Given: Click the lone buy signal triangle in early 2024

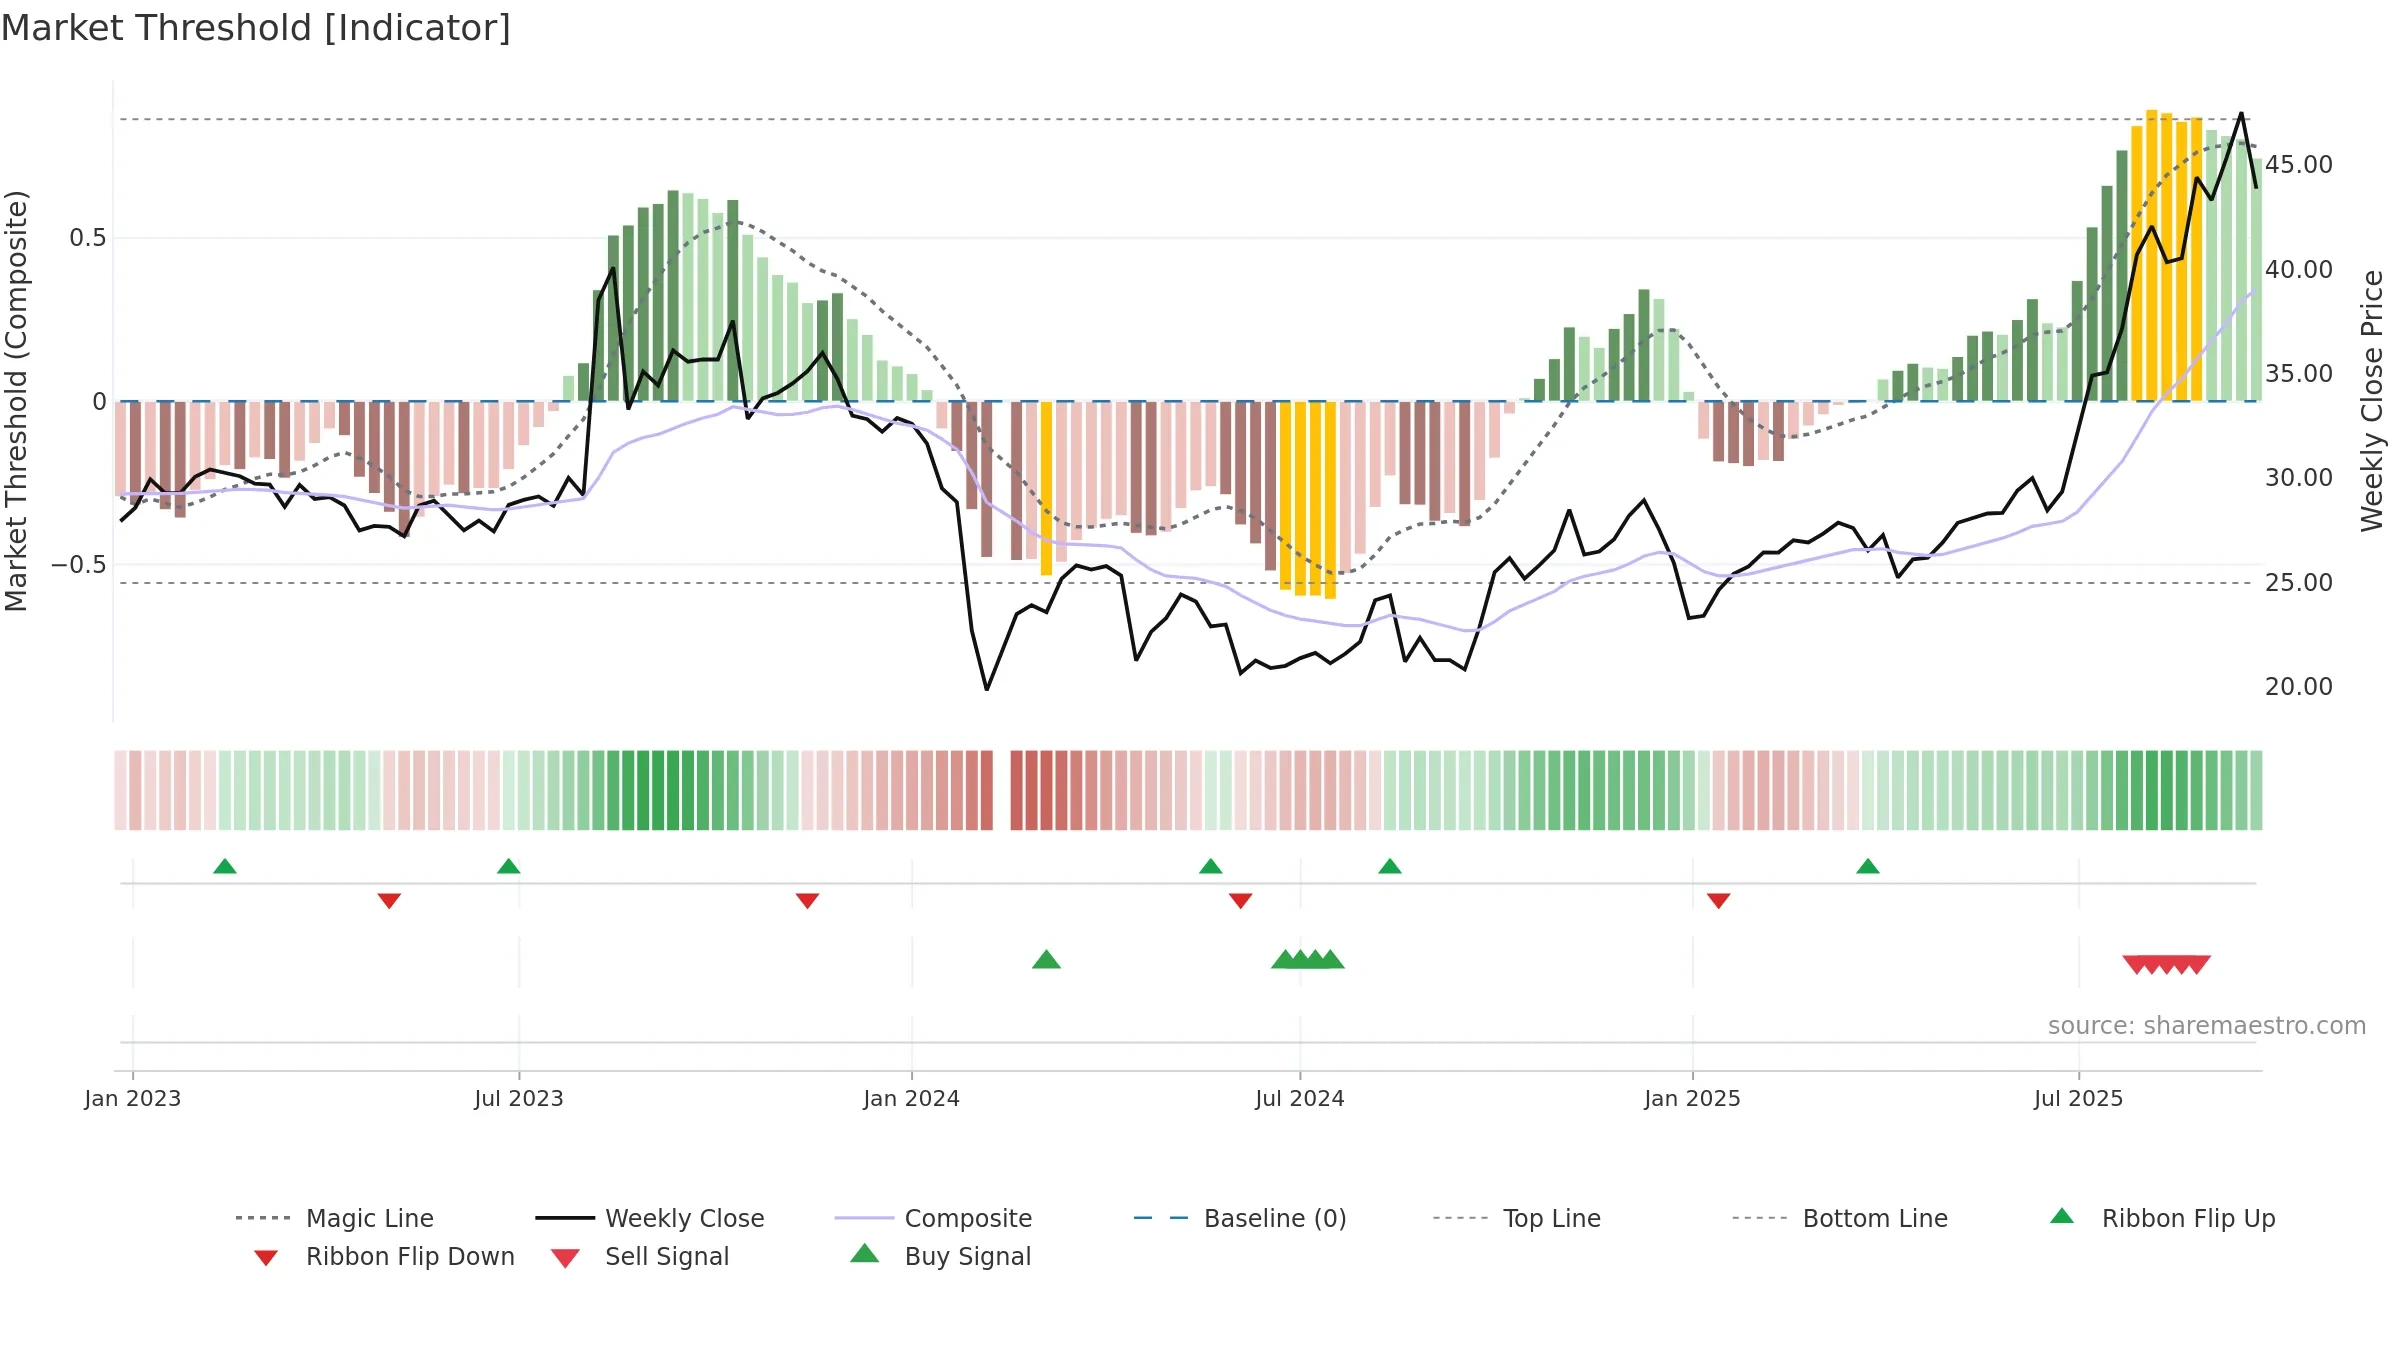Looking at the screenshot, I should (1046, 960).
